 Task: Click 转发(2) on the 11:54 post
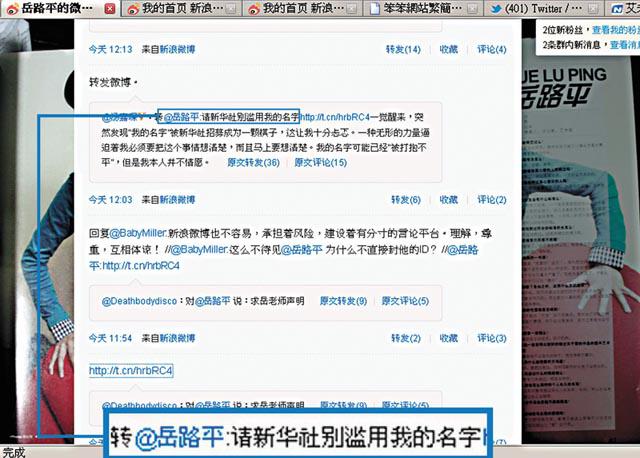tap(406, 338)
